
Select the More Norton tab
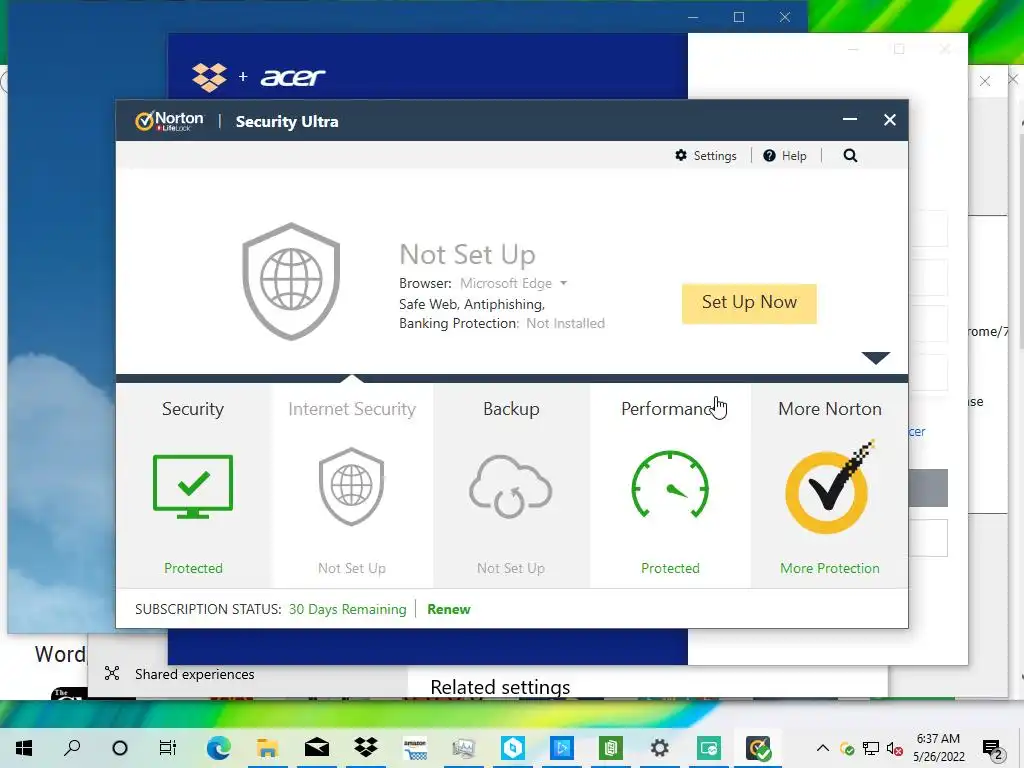tap(829, 485)
